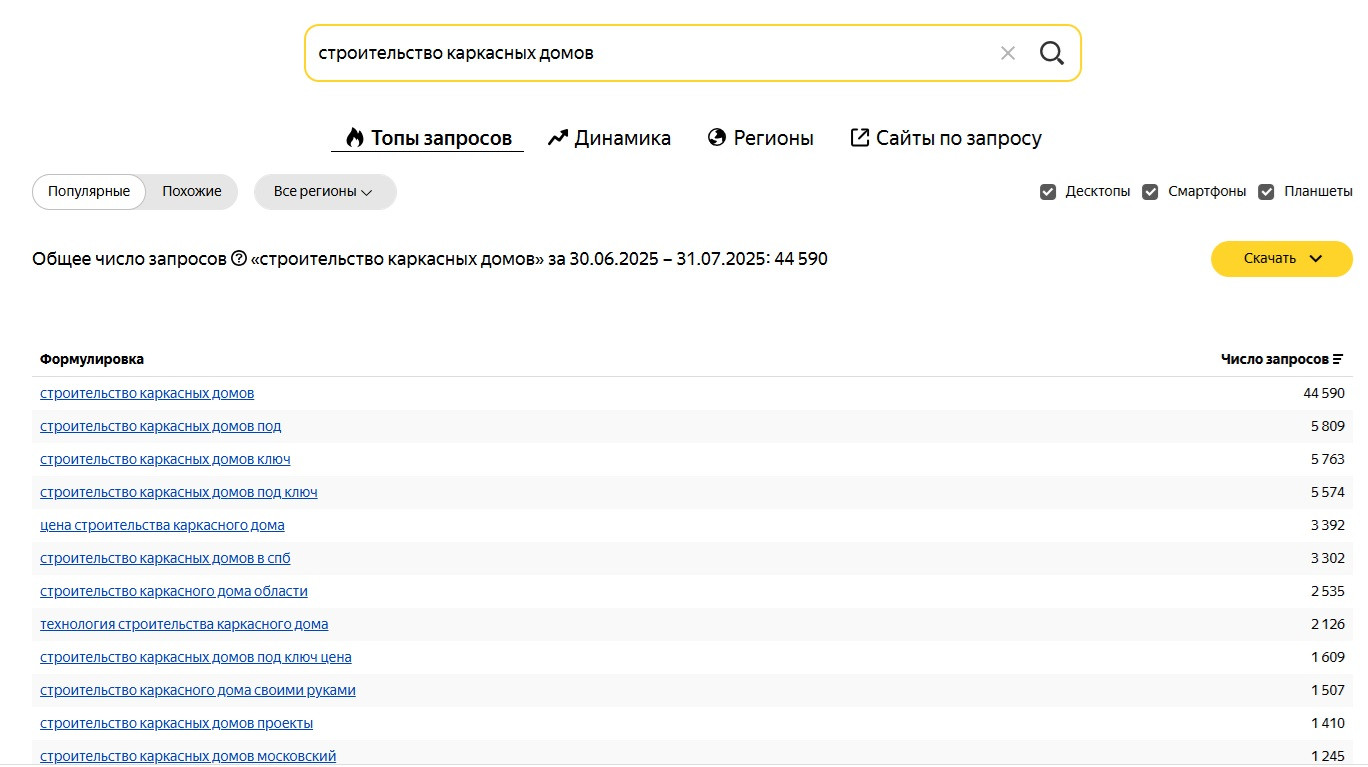Click строительство каркасного дома своими руками
The image size is (1368, 767).
click(x=198, y=690)
